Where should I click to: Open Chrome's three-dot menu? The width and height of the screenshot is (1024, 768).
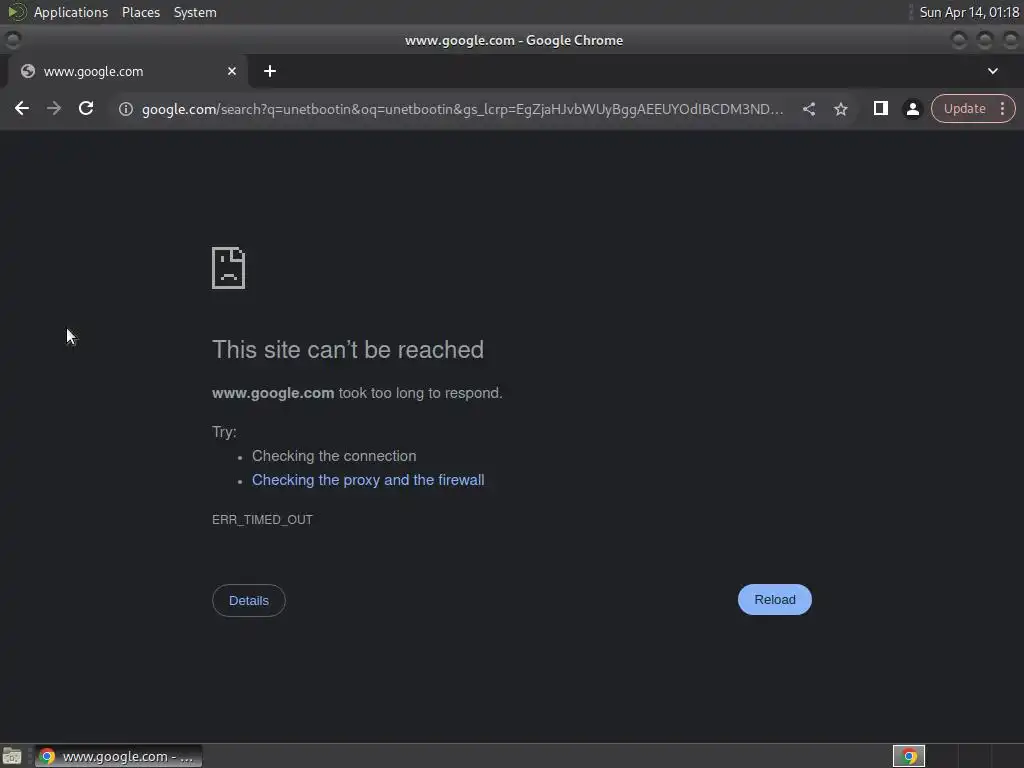tap(1002, 108)
